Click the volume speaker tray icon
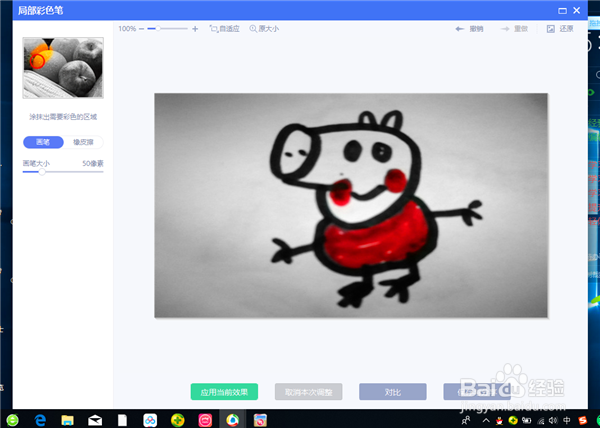The image size is (600, 428). click(553, 420)
